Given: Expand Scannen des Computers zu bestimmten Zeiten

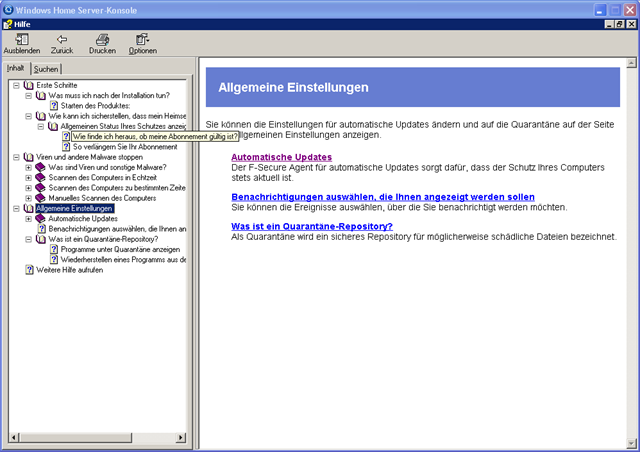Looking at the screenshot, I should click(29, 188).
